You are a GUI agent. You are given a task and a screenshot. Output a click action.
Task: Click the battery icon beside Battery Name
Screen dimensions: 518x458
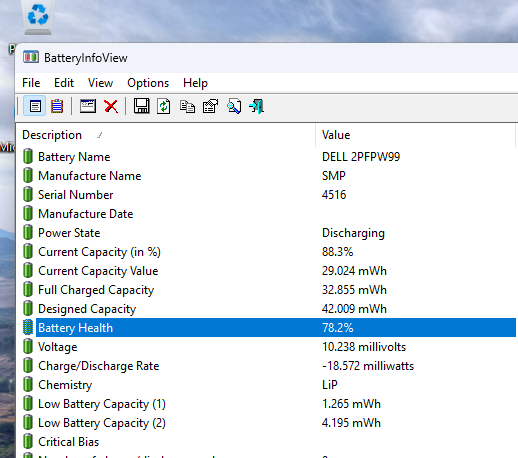pyautogui.click(x=28, y=156)
